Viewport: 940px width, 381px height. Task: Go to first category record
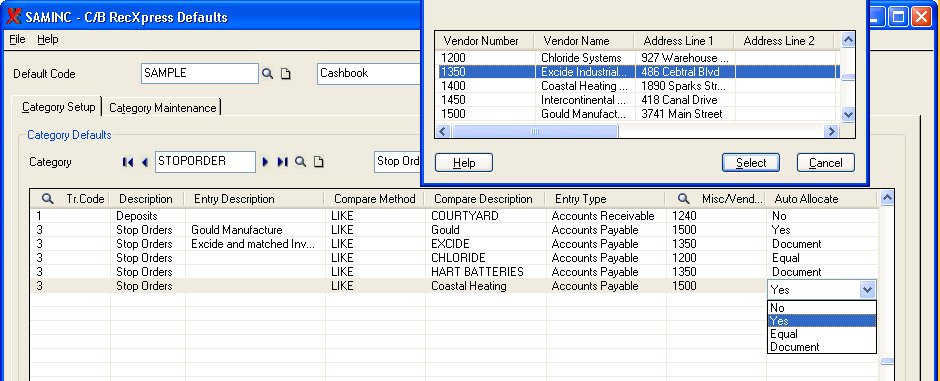point(127,162)
